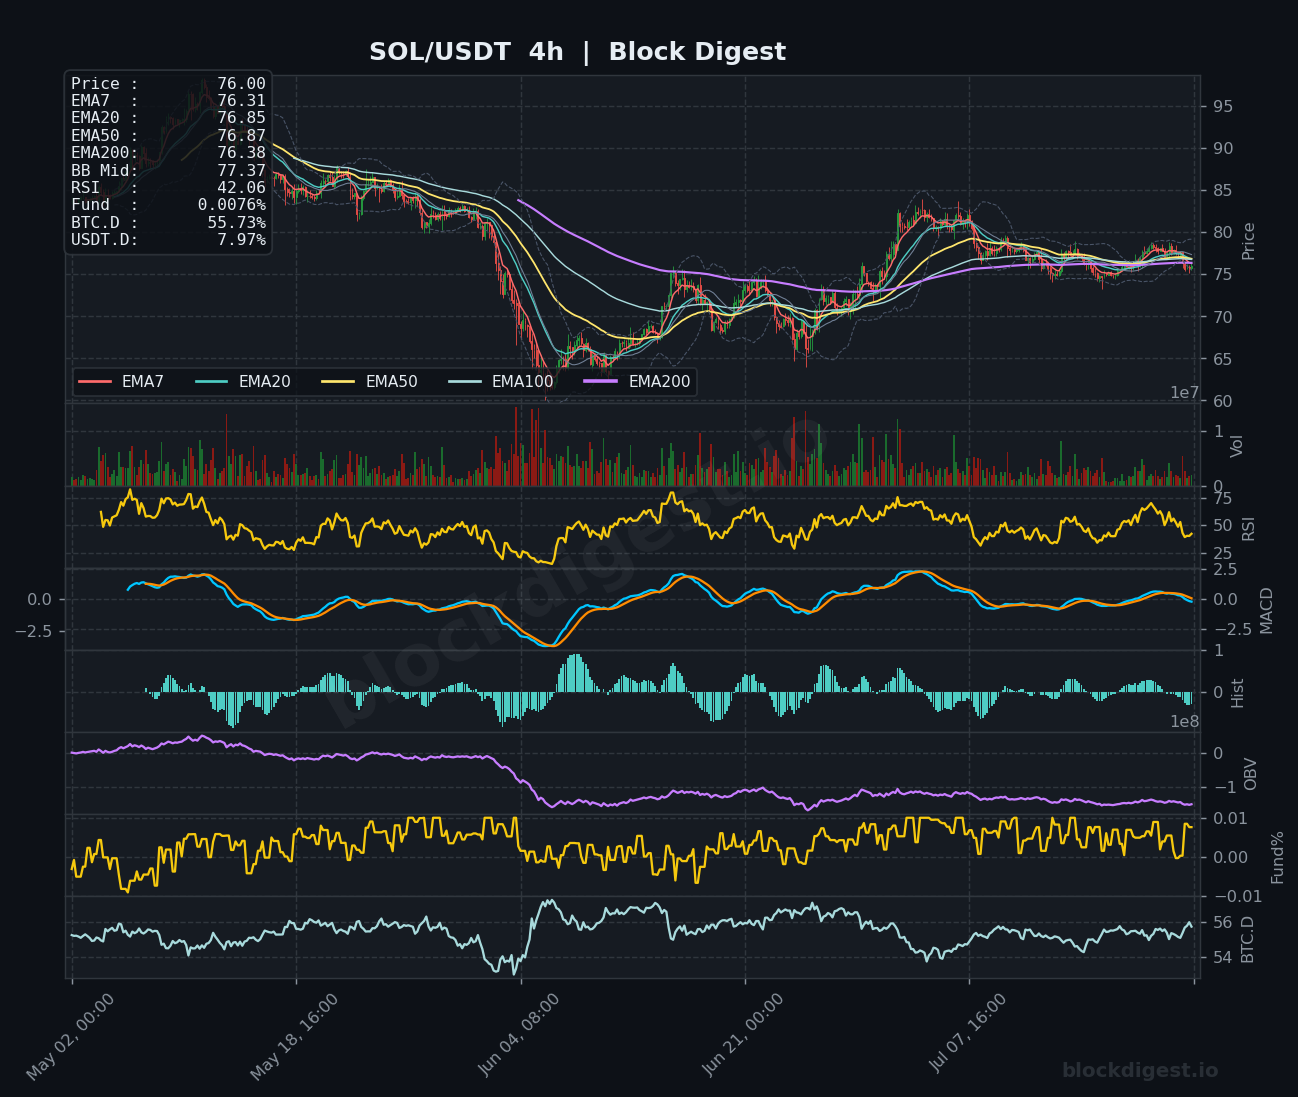The width and height of the screenshot is (1298, 1097).
Task: Click the EMA20 teal legend line swatch
Action: tap(211, 382)
